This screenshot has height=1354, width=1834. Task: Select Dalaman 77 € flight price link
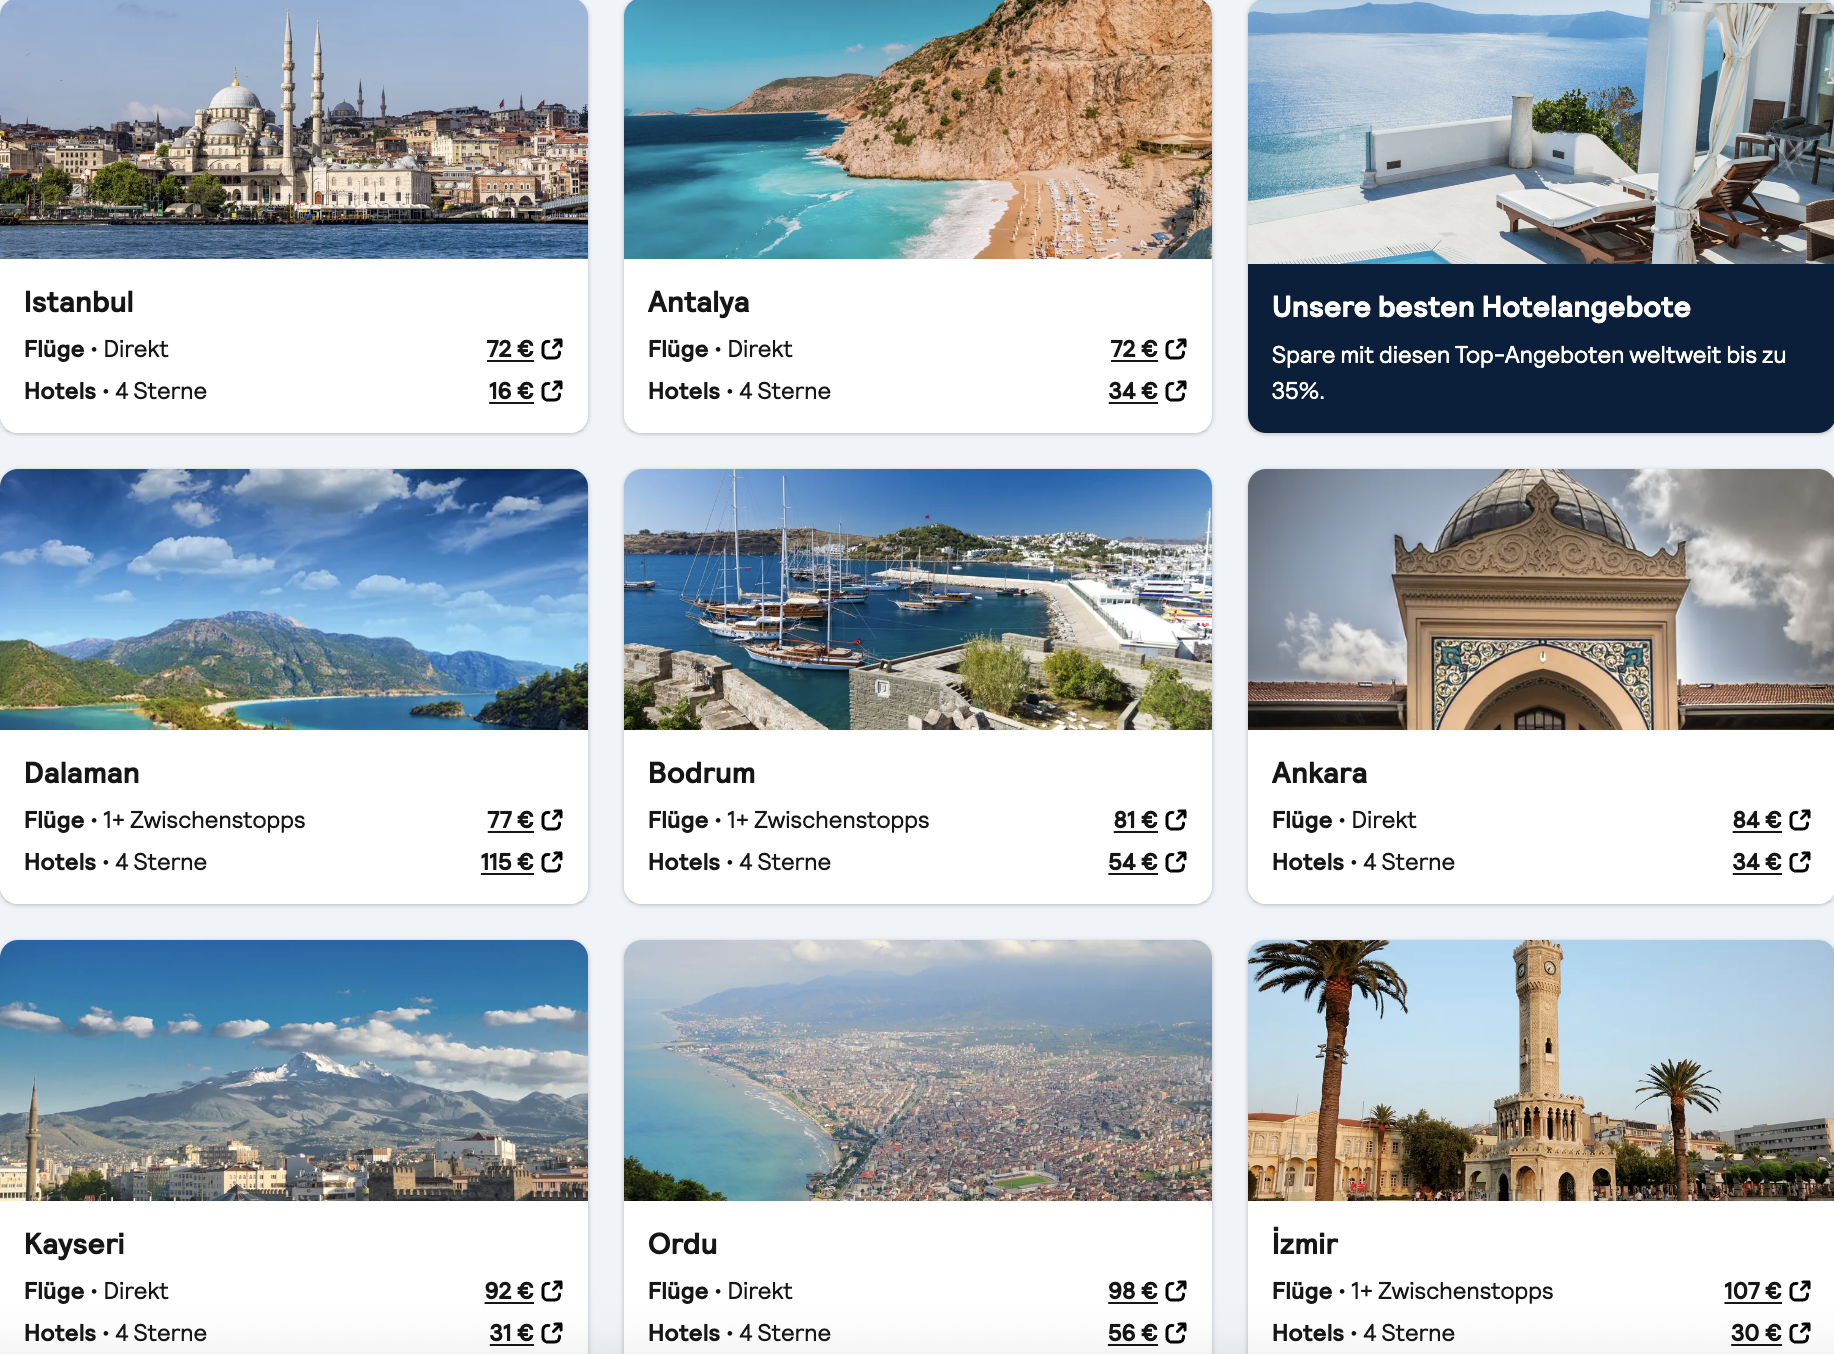510,820
